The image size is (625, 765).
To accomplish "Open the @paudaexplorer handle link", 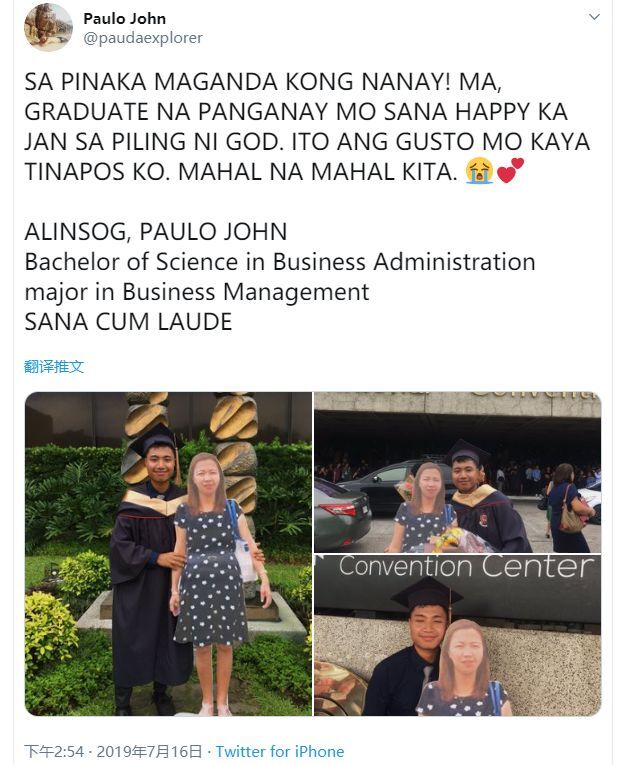I will [143, 38].
